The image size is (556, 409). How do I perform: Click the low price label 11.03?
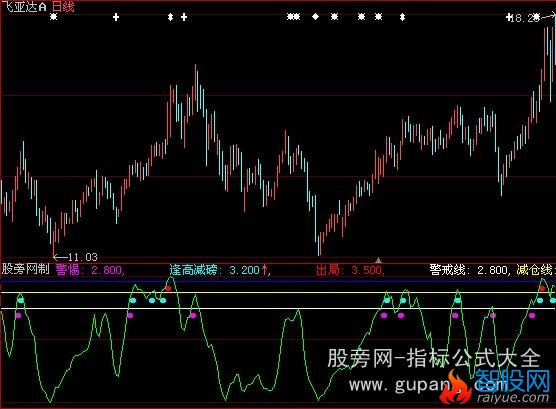82,257
